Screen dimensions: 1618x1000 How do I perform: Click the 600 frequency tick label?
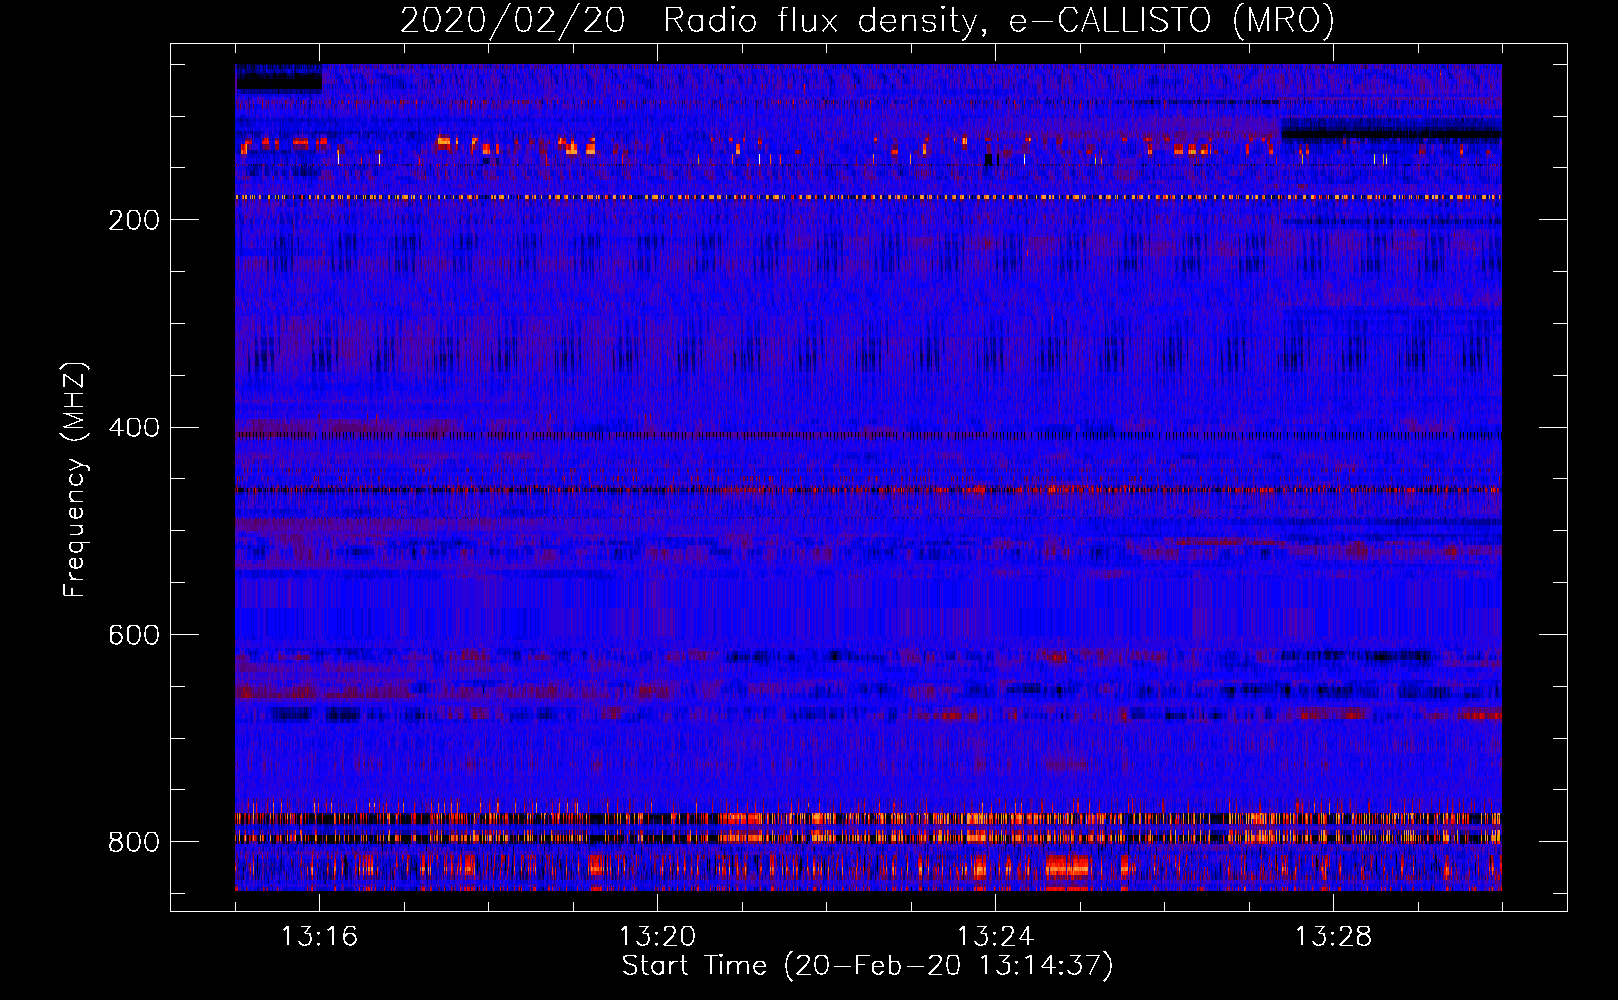click(x=134, y=635)
